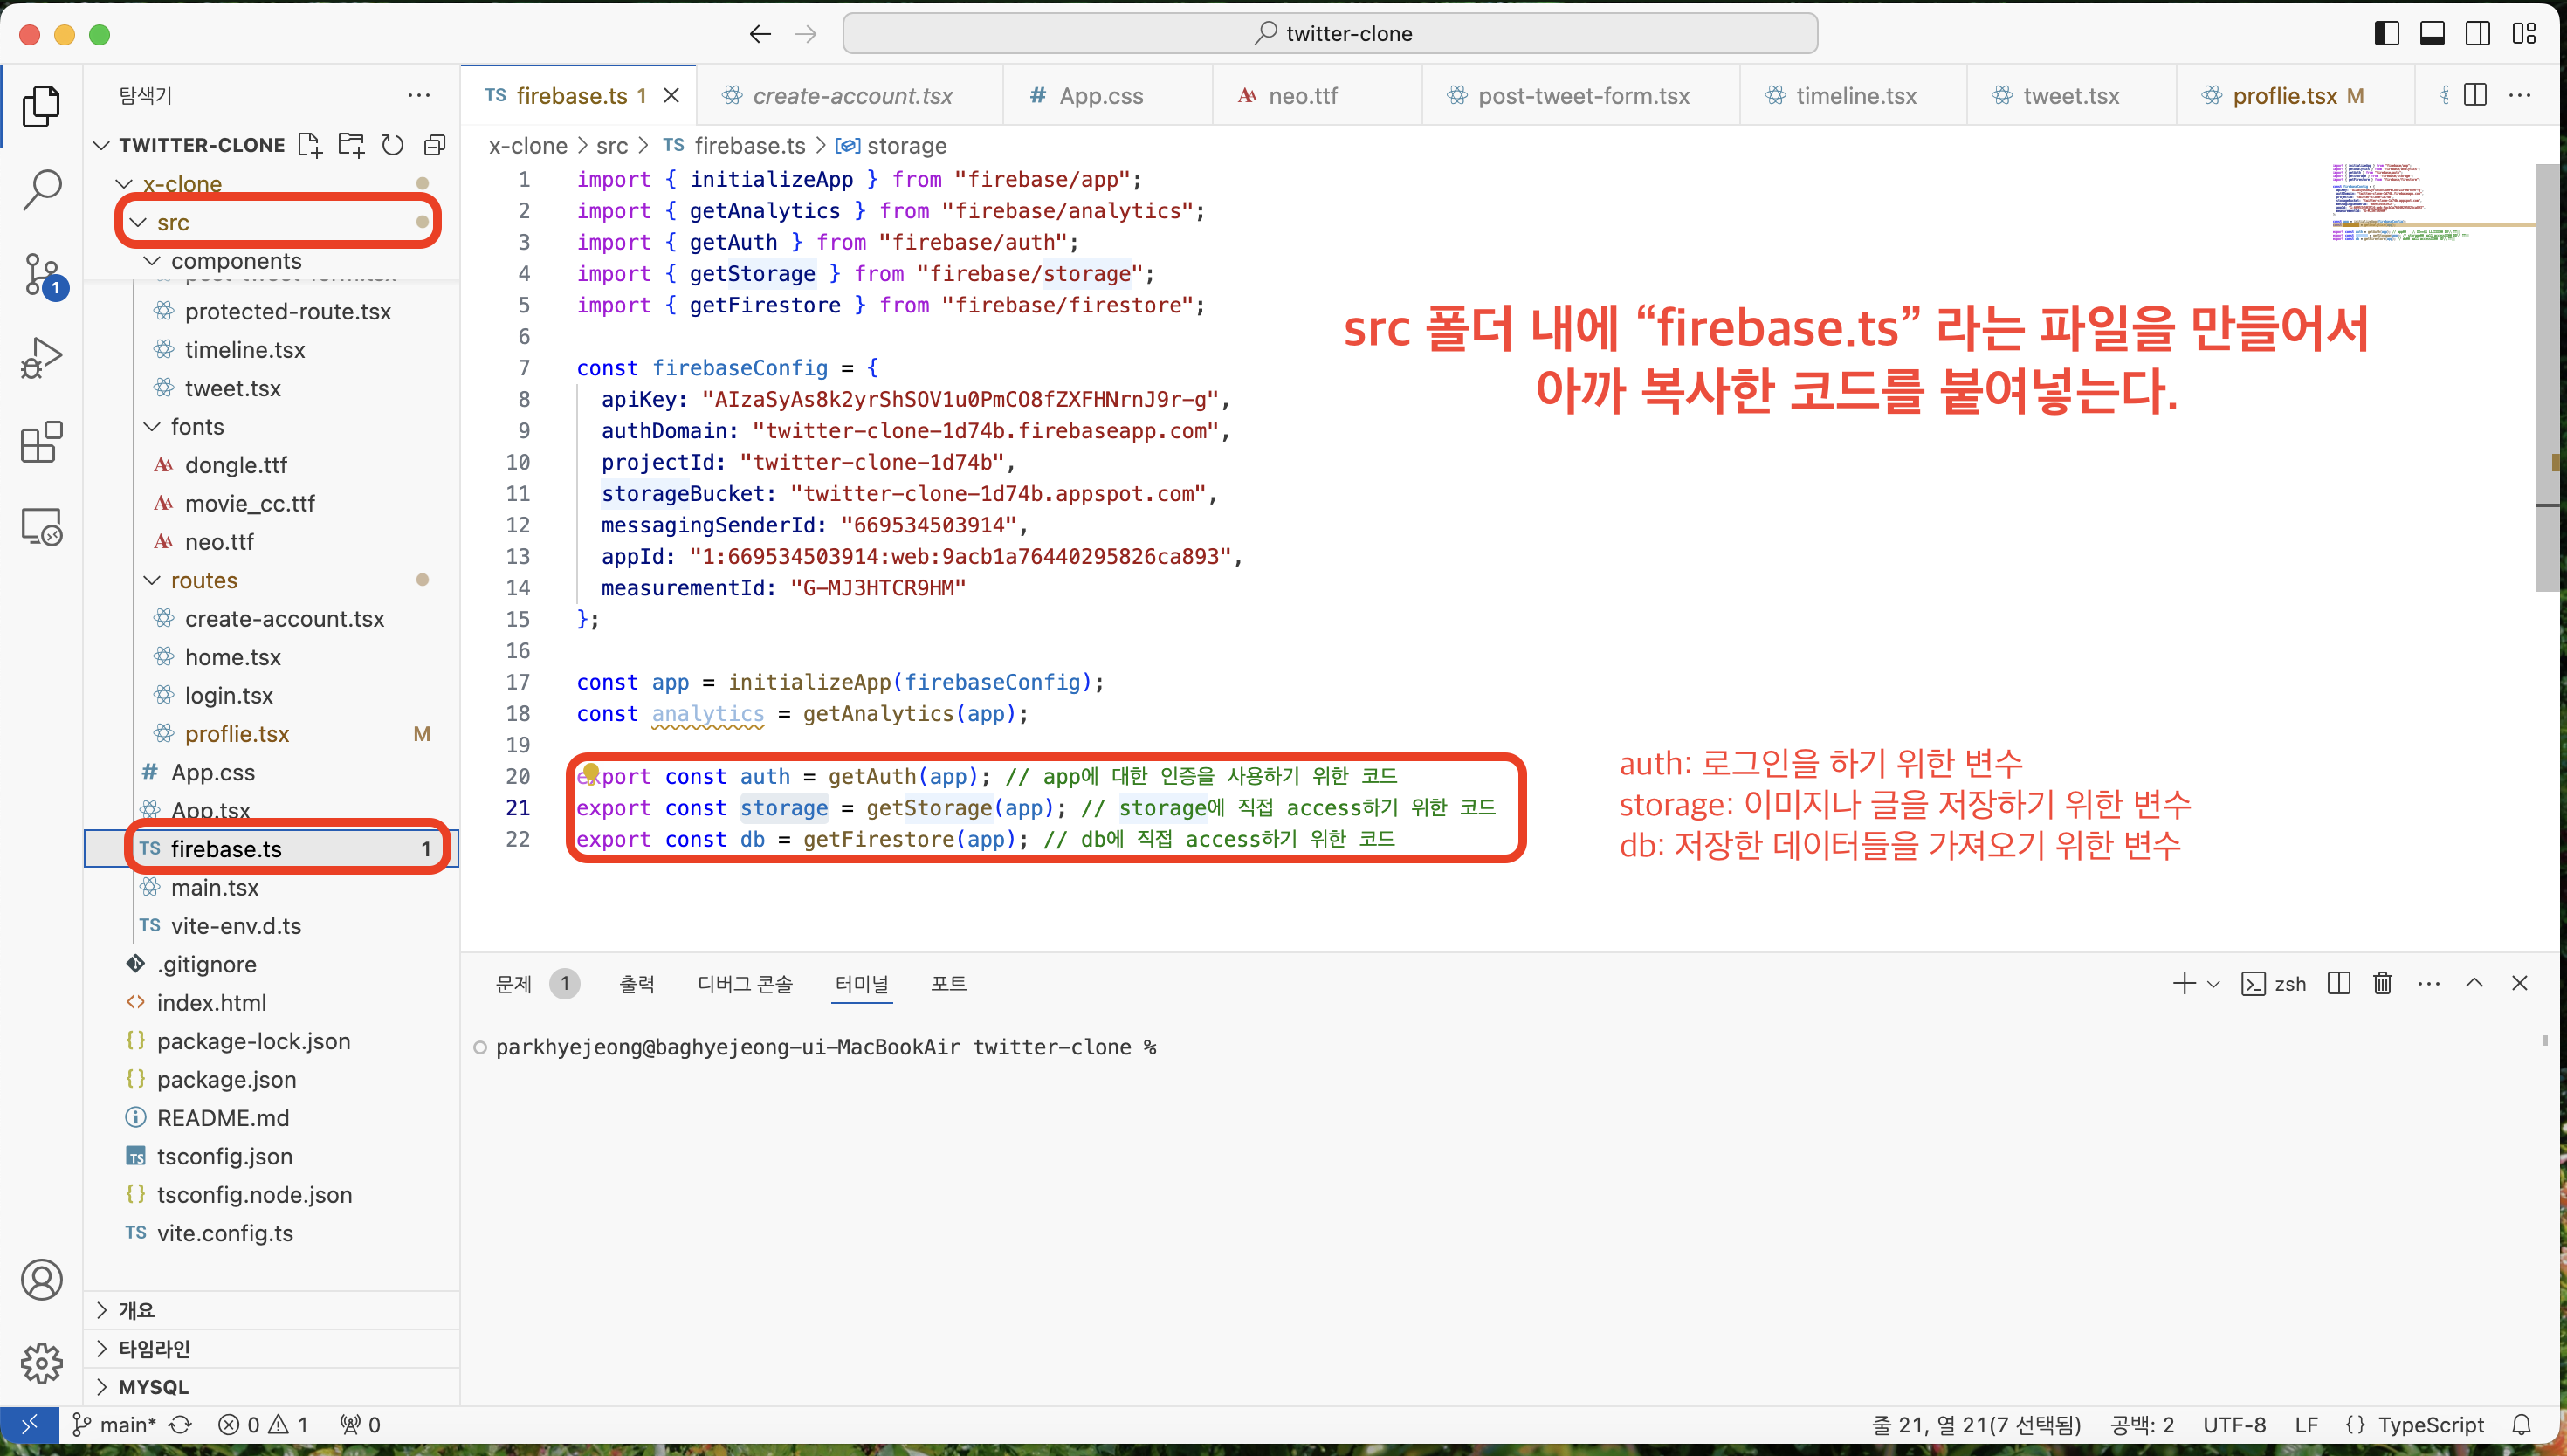Refresh the explorer file tree

coord(393,145)
